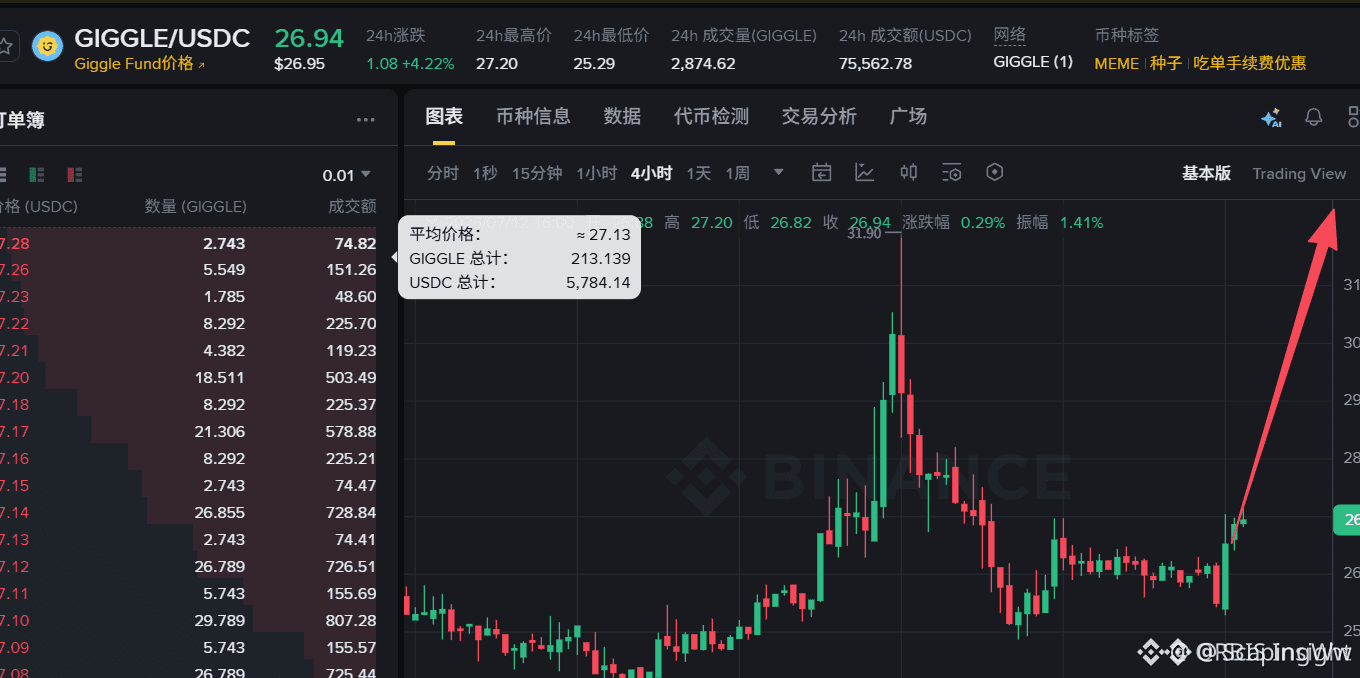The height and width of the screenshot is (678, 1360).
Task: Select order row with amount 728.84
Action: (188, 513)
